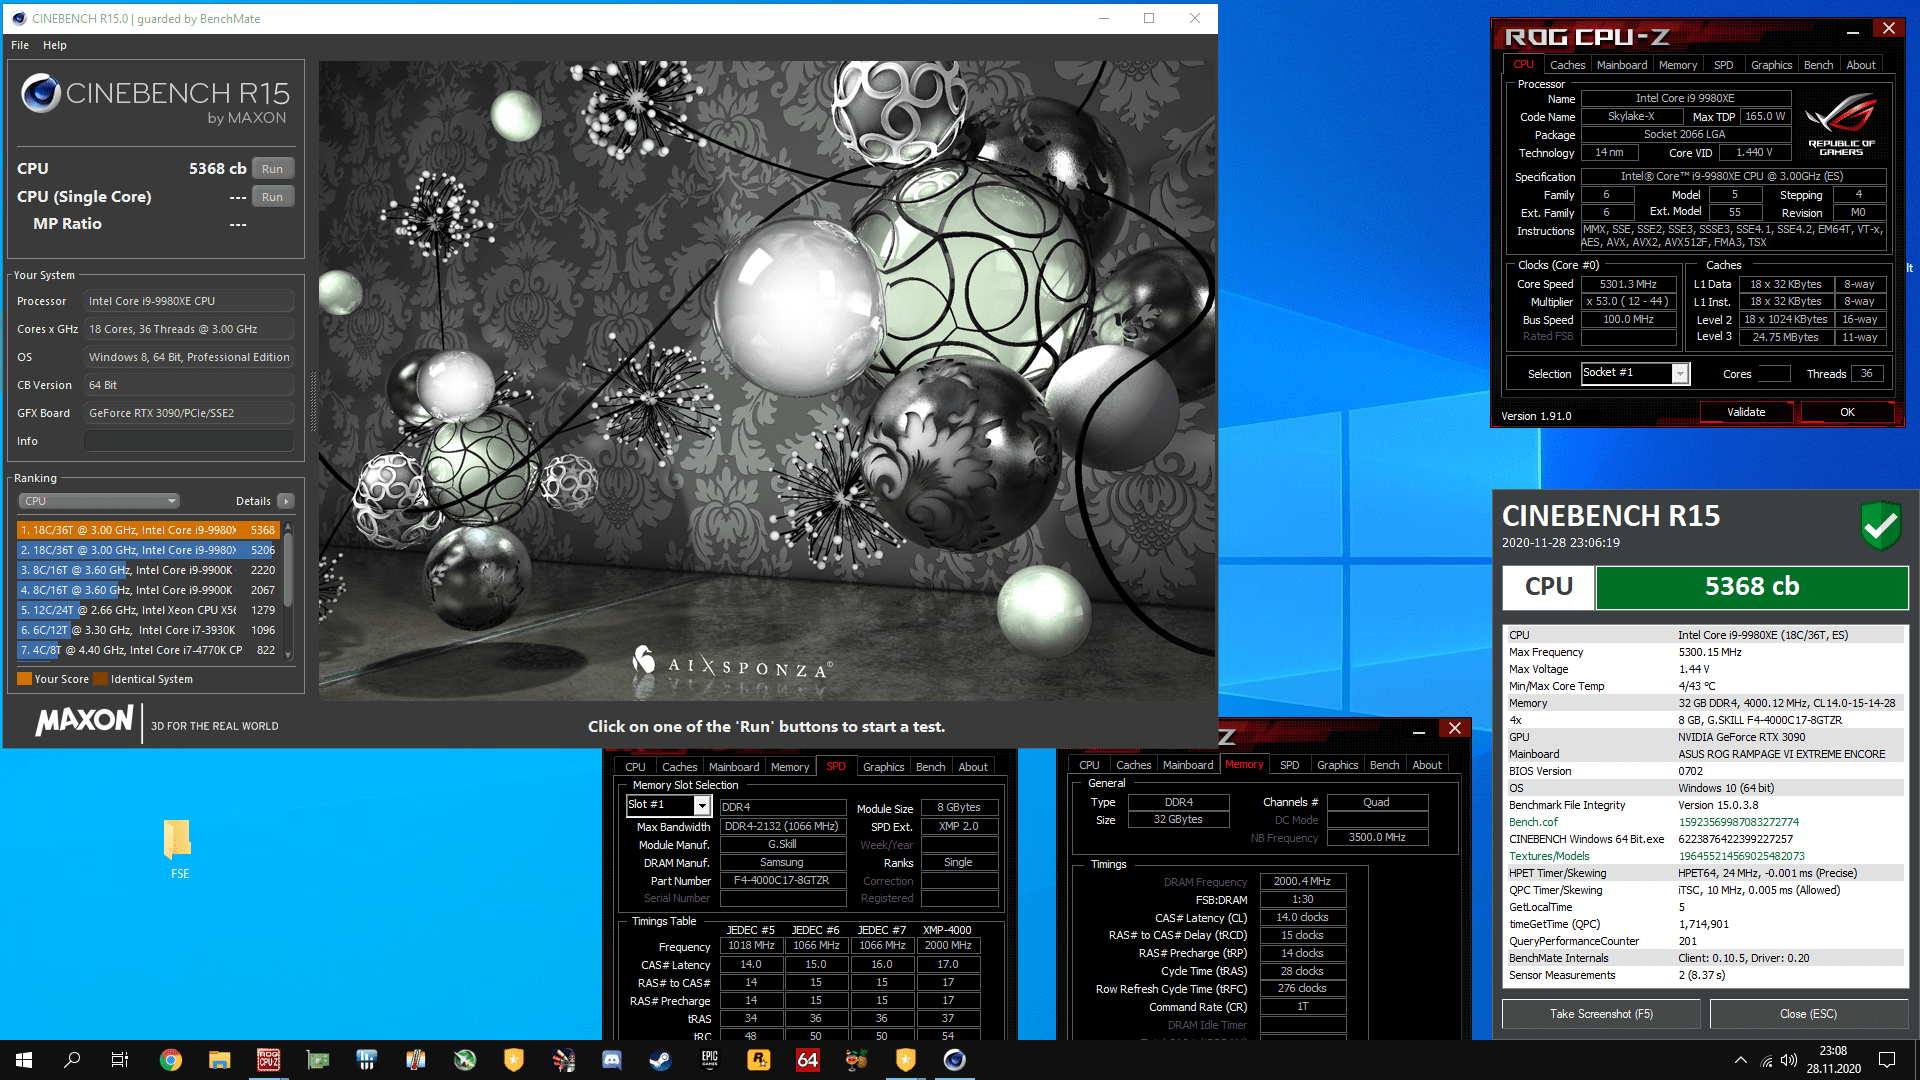1920x1080 pixels.
Task: Click the Core Speed value 5301.3 MHz
Action: (x=1628, y=284)
